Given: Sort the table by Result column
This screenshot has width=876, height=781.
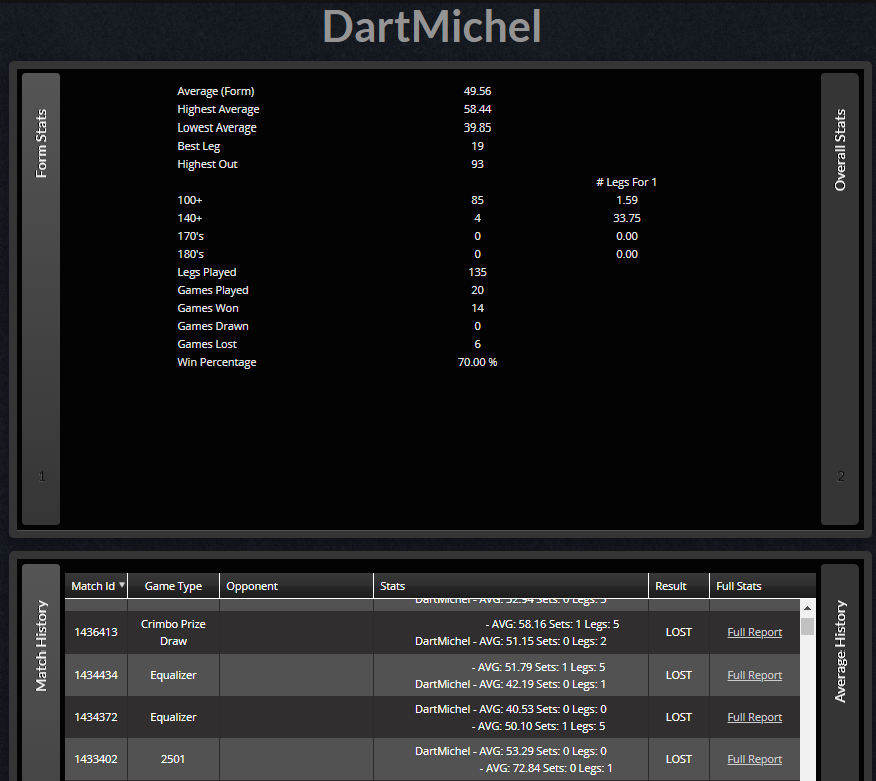Looking at the screenshot, I should coord(670,586).
